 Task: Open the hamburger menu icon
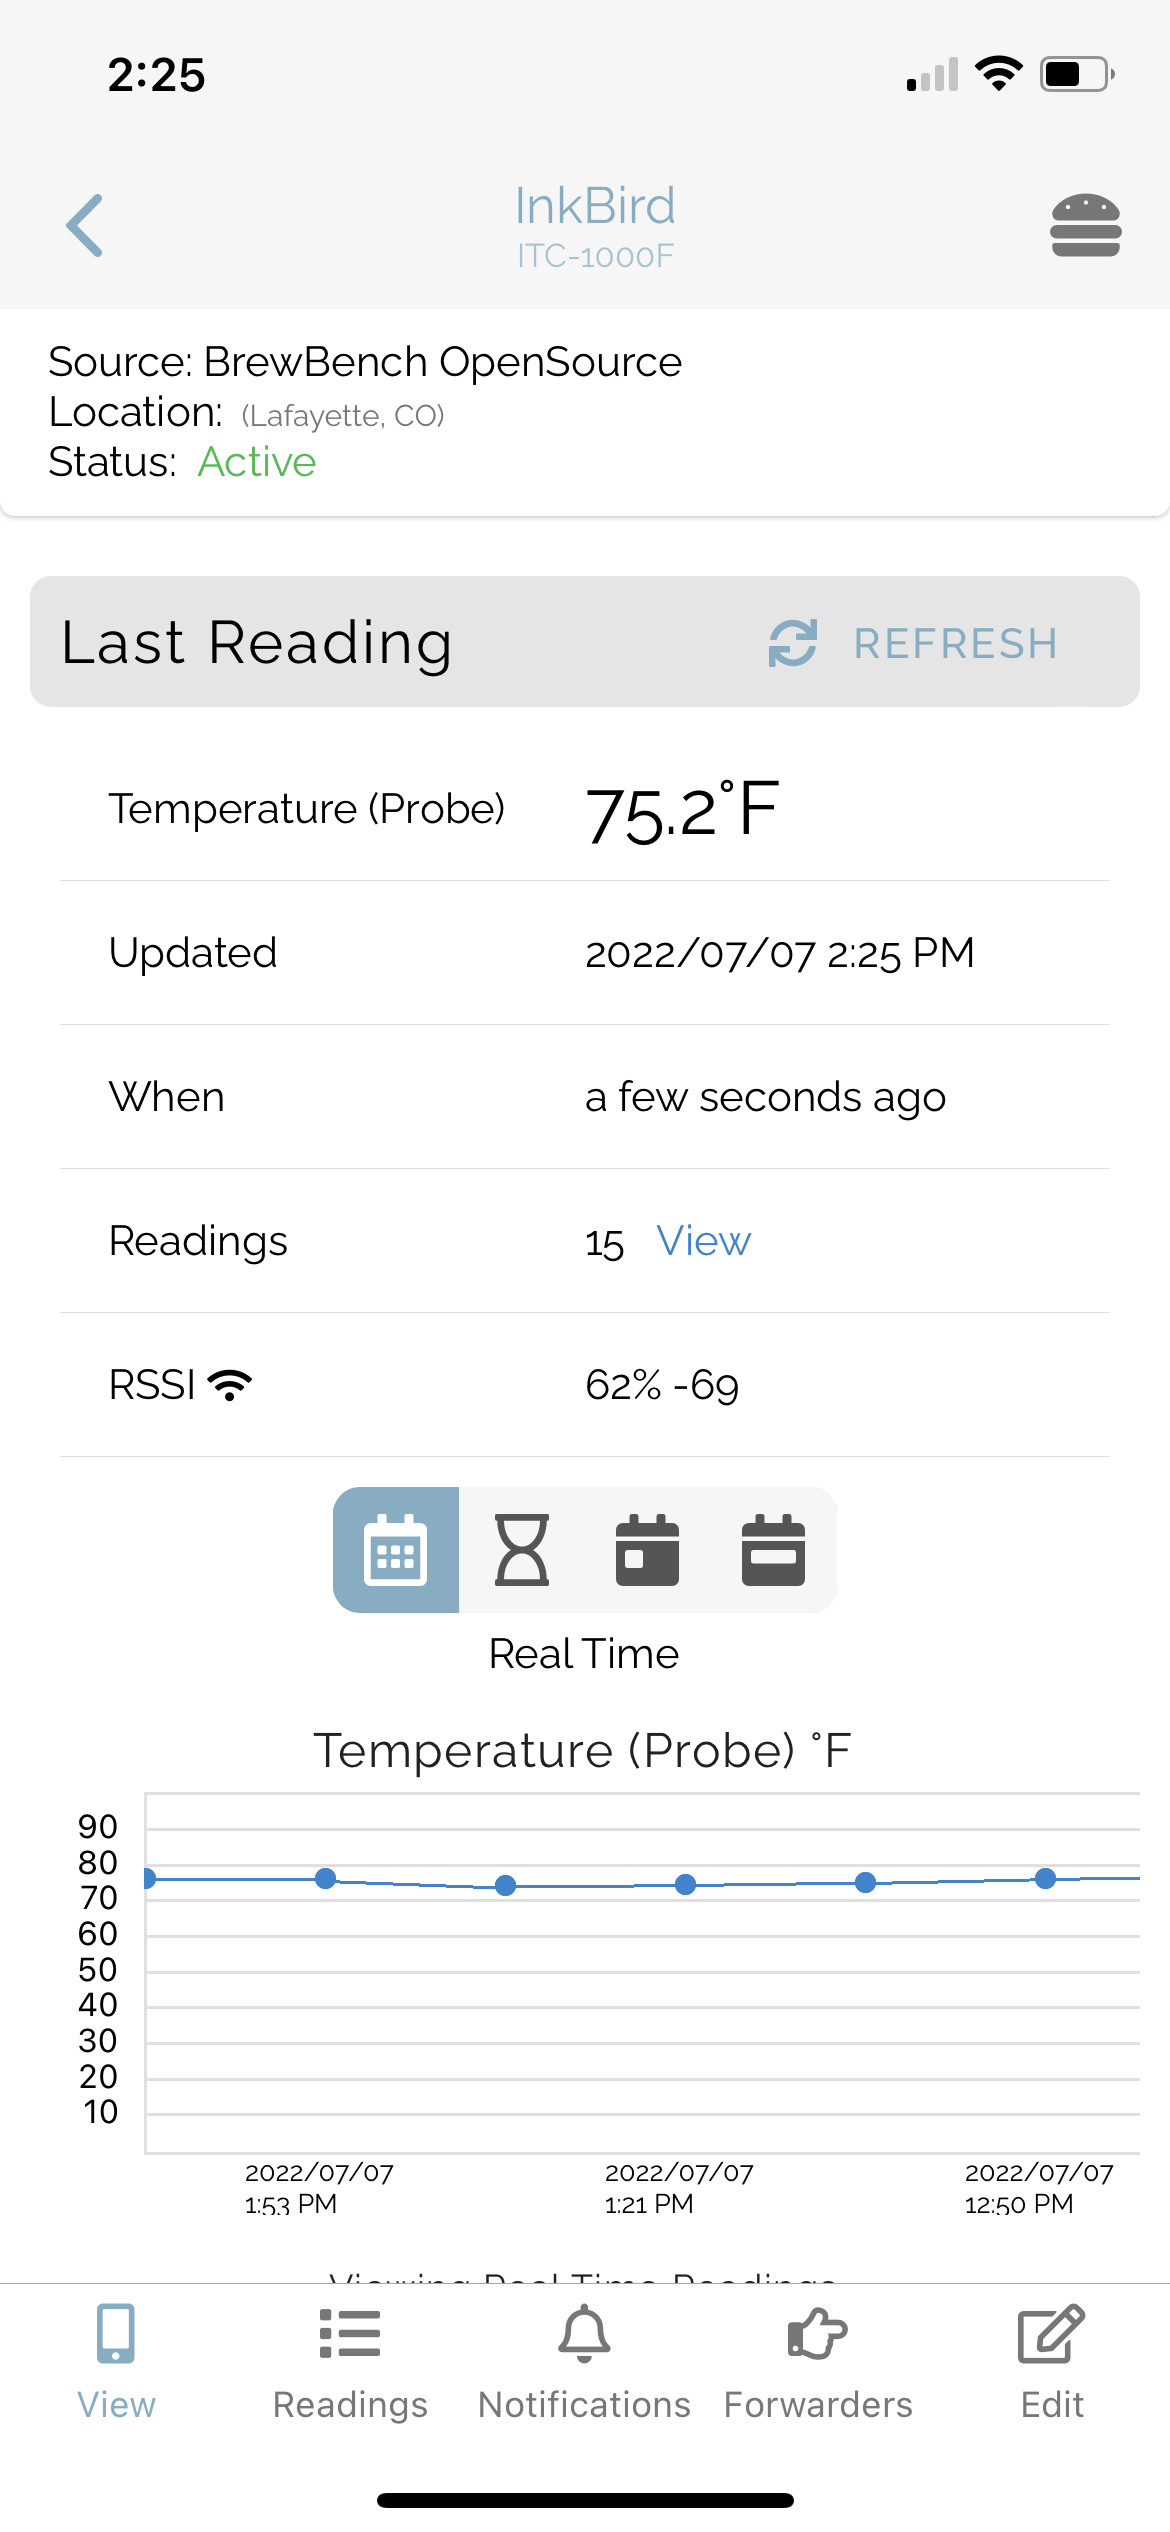pos(1085,225)
